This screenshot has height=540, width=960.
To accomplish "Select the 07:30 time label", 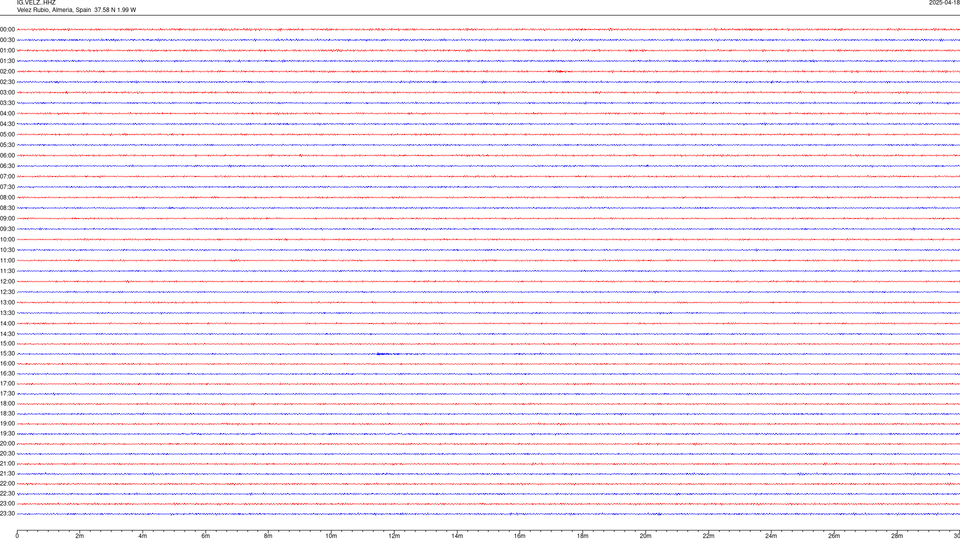I will click(x=7, y=187).
